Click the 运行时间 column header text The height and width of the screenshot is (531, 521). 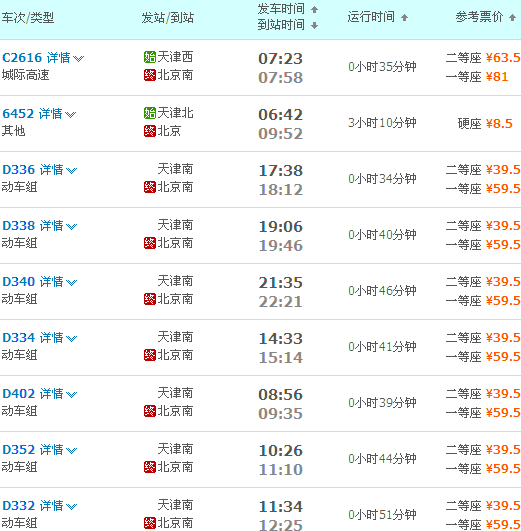pyautogui.click(x=371, y=17)
